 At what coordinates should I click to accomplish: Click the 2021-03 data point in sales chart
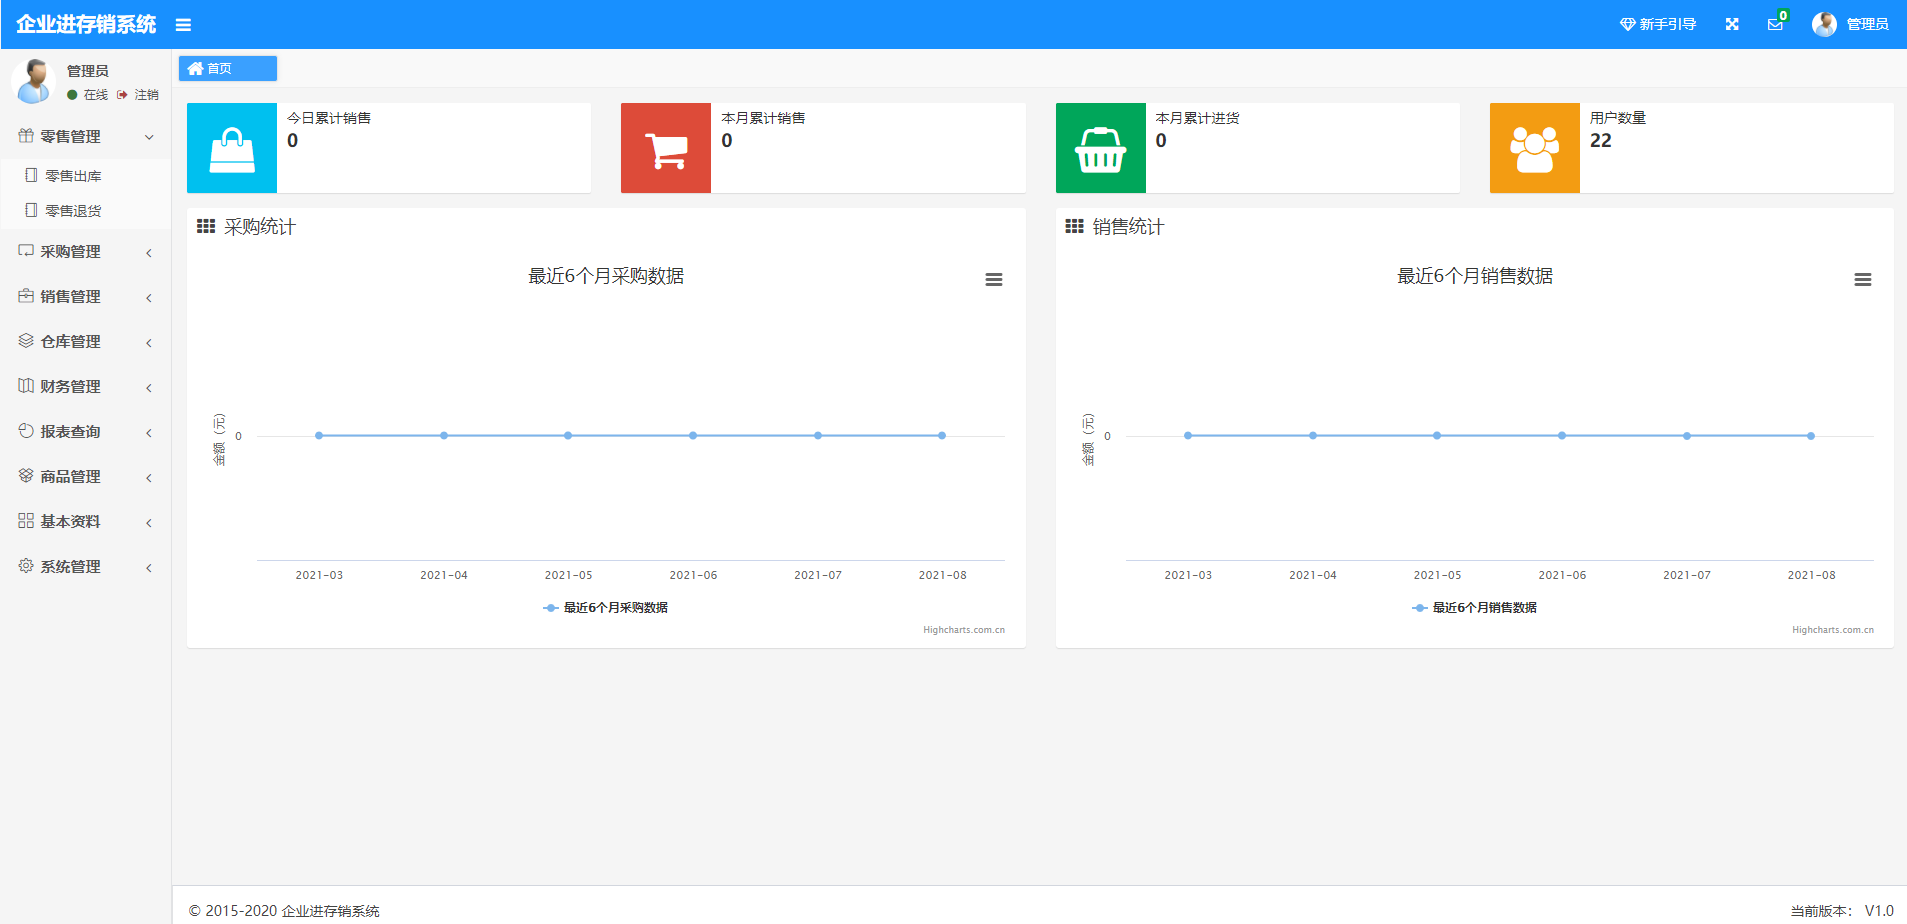click(1188, 436)
